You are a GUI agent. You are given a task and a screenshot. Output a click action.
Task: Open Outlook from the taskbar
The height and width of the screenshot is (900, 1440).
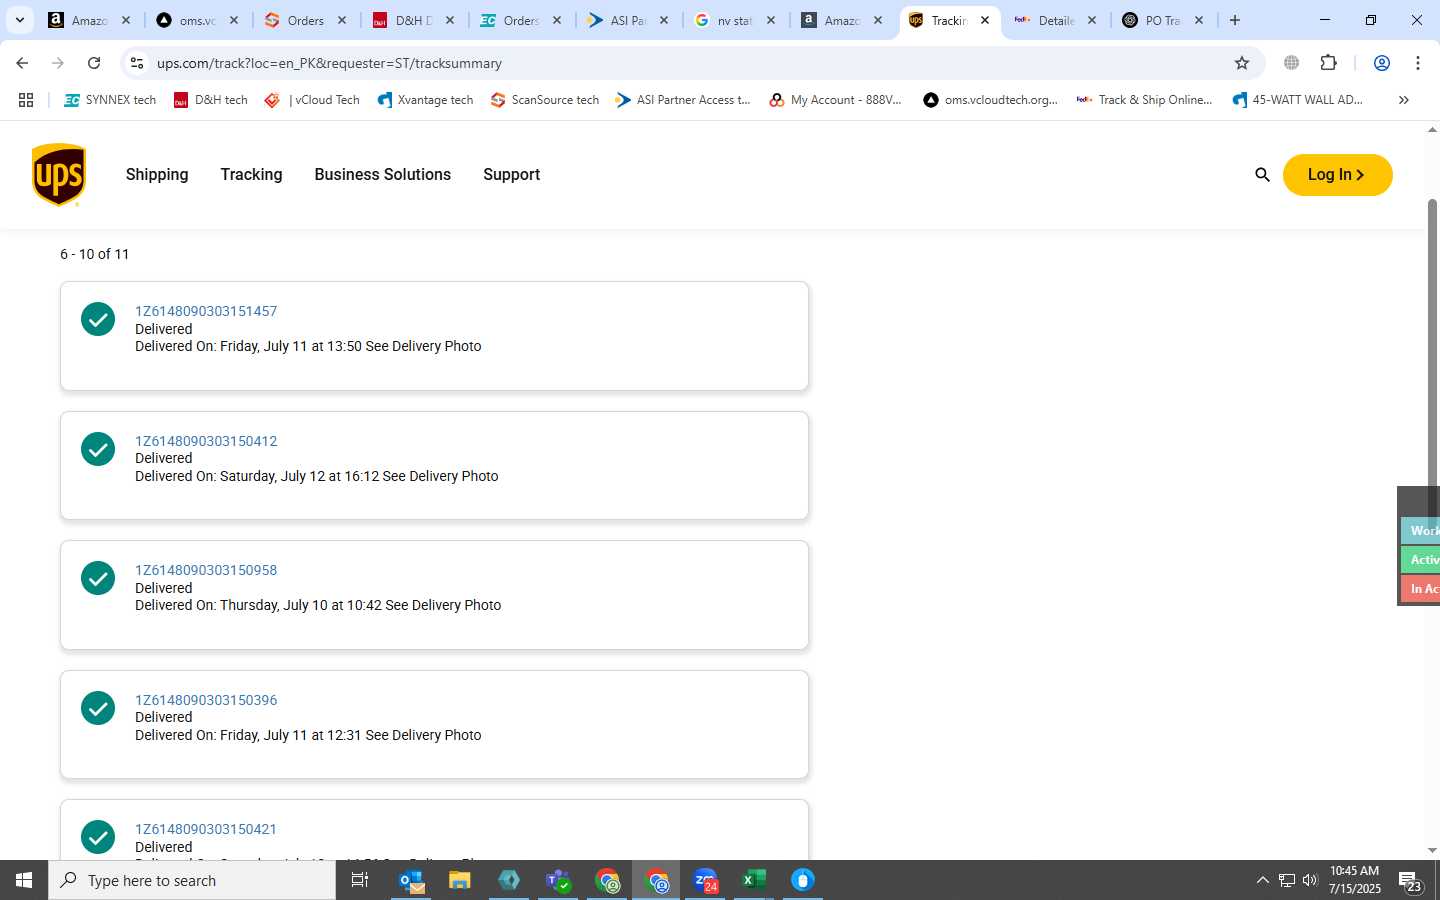point(412,880)
